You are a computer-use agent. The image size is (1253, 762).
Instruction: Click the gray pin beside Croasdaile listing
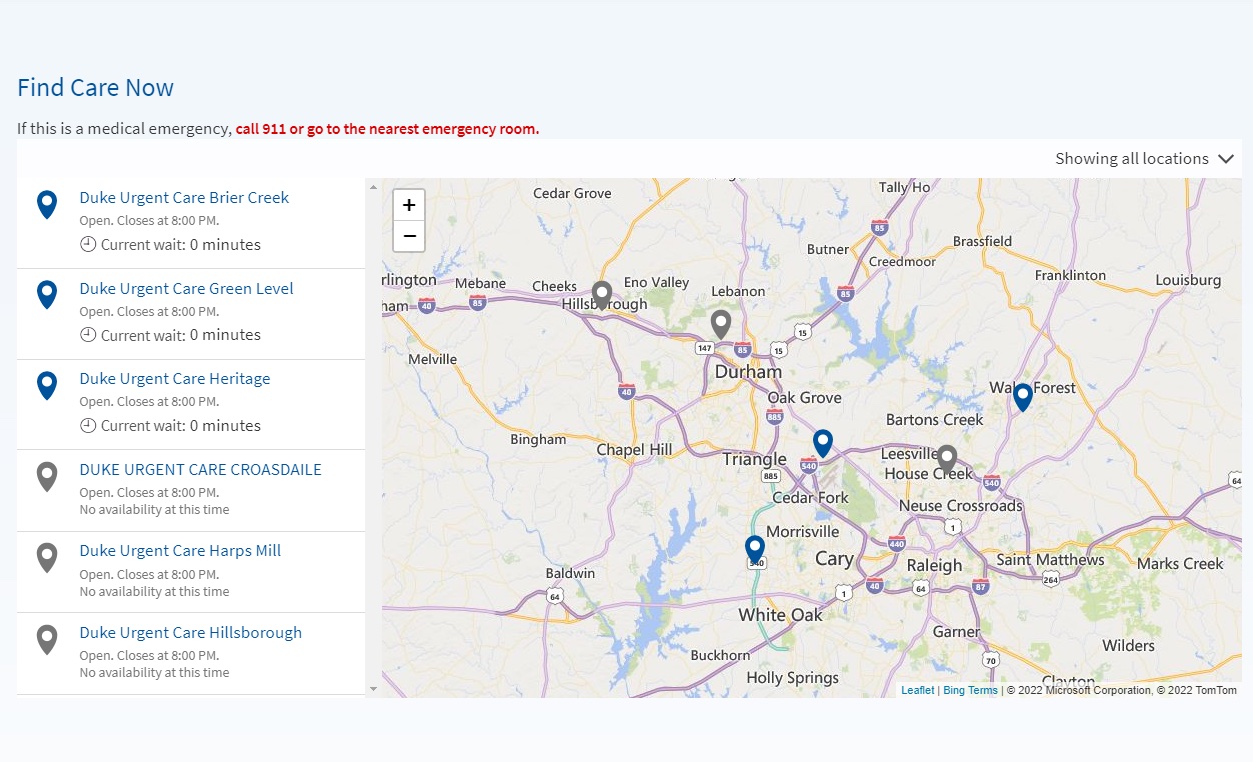[47, 476]
